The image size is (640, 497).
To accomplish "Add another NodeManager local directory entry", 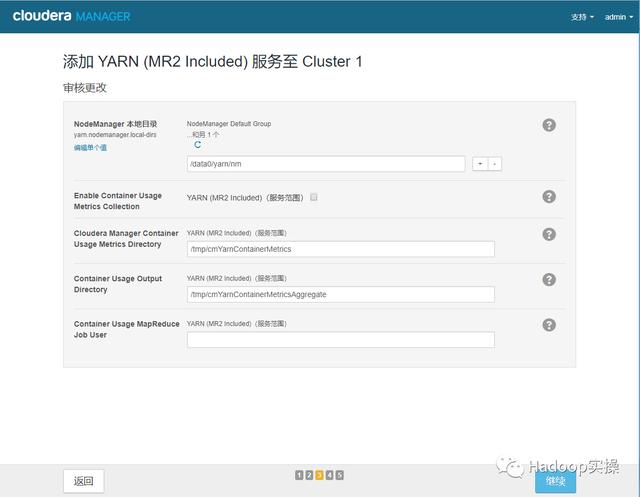I will tap(480, 164).
